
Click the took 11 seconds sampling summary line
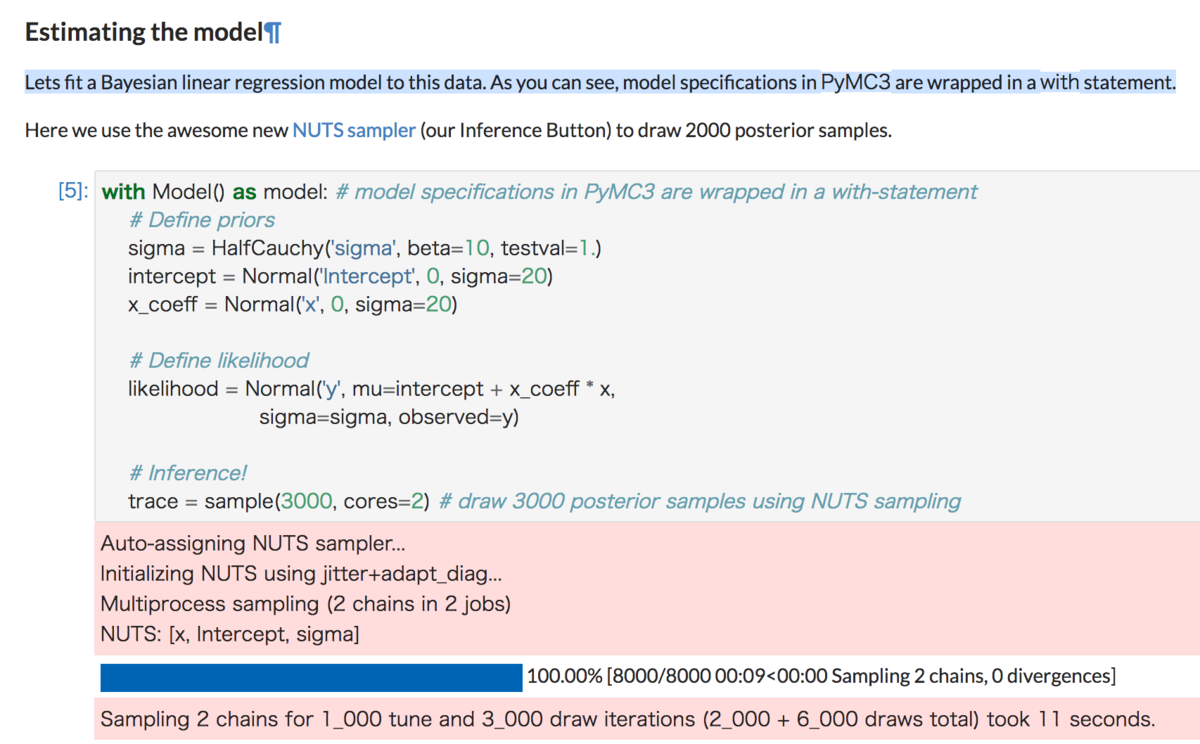(x=628, y=719)
